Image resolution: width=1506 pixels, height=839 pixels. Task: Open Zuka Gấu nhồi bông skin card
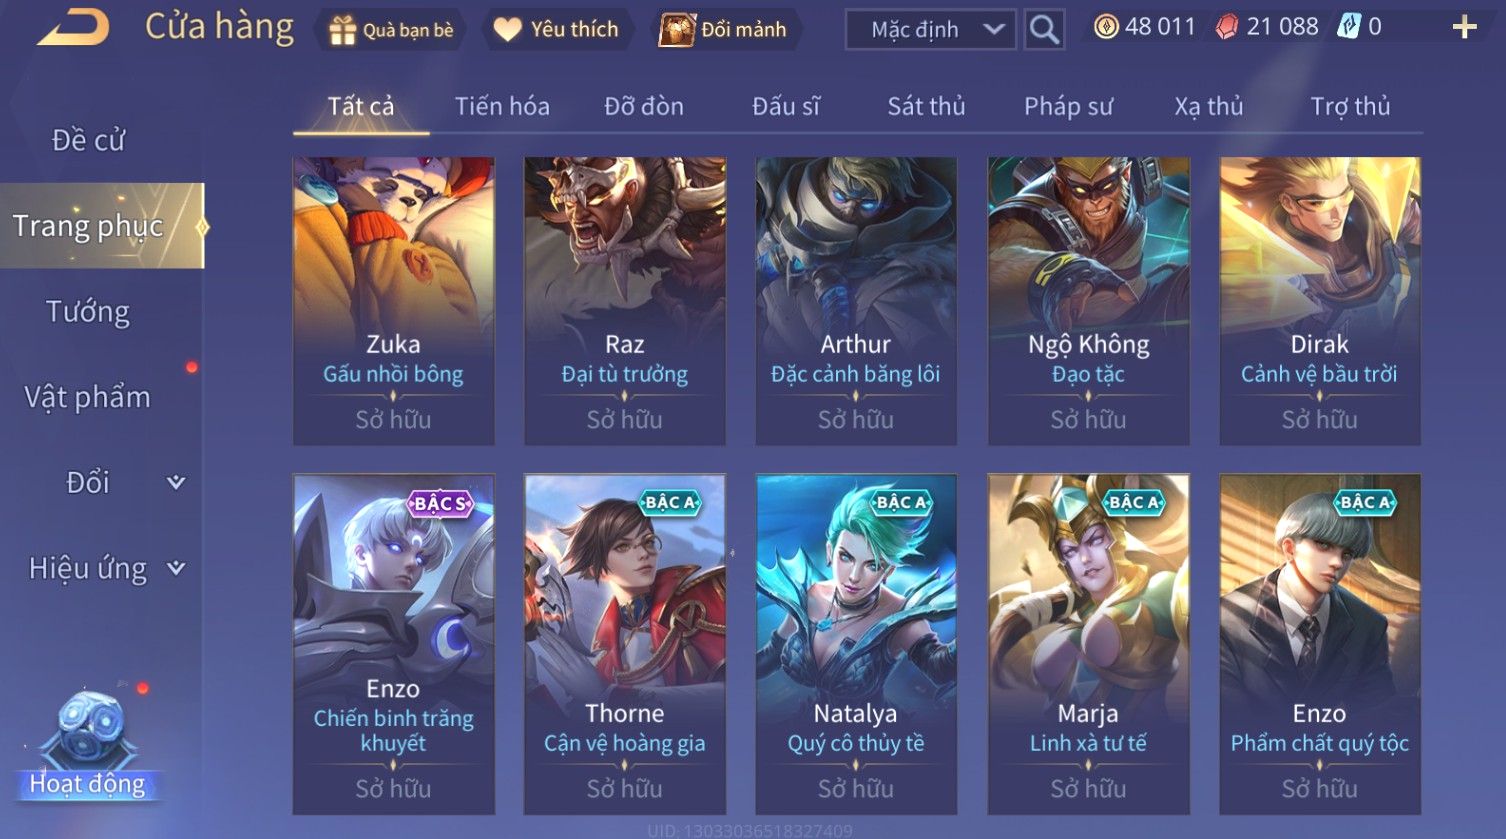[x=393, y=300]
